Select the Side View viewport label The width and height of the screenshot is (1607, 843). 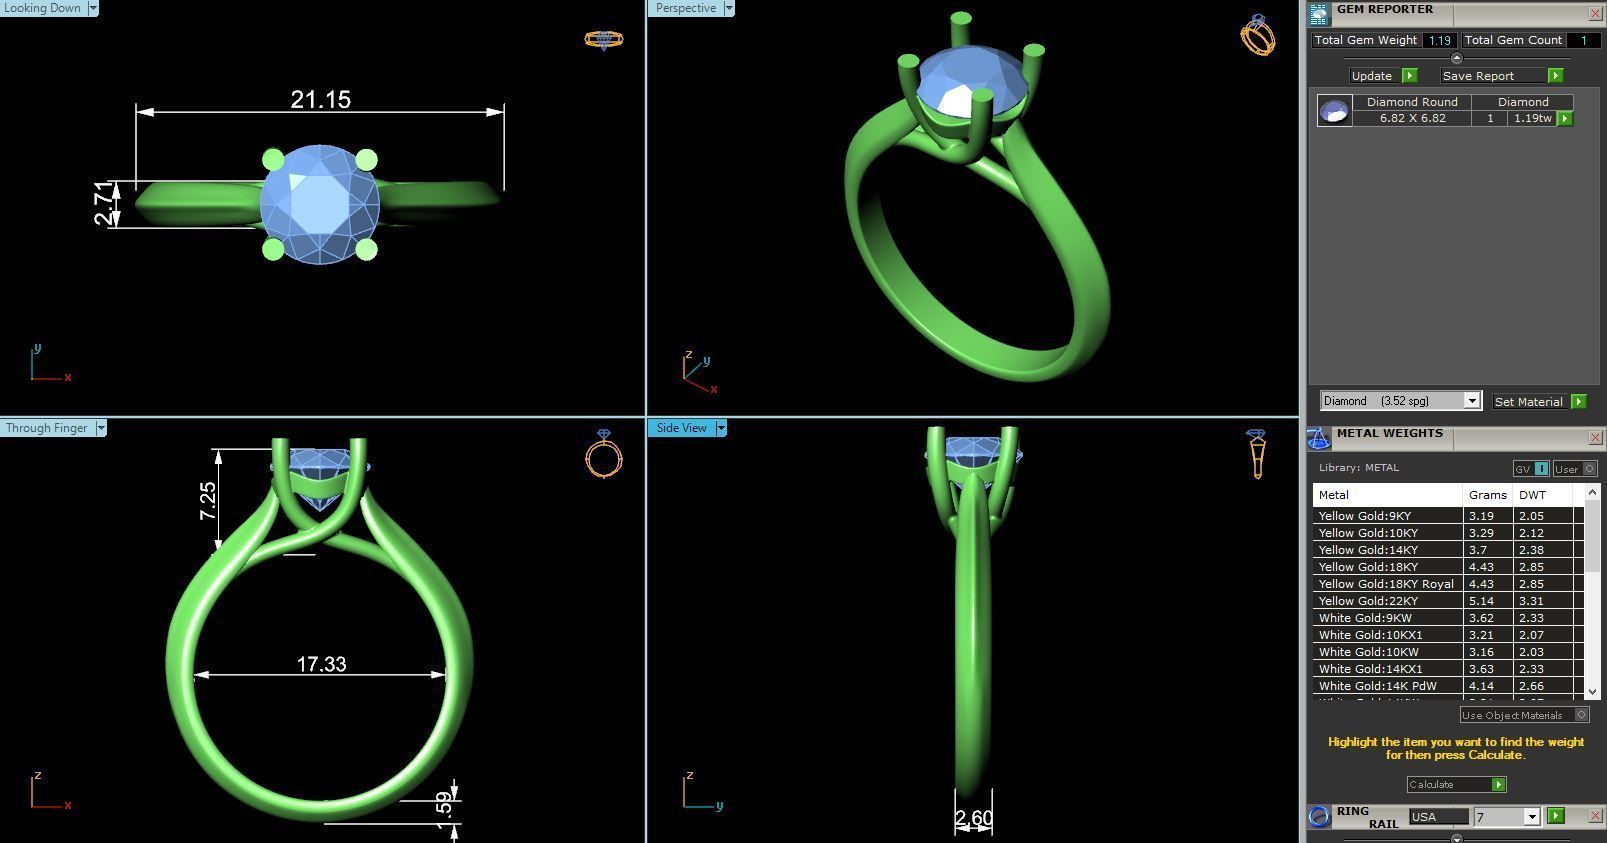click(x=681, y=428)
